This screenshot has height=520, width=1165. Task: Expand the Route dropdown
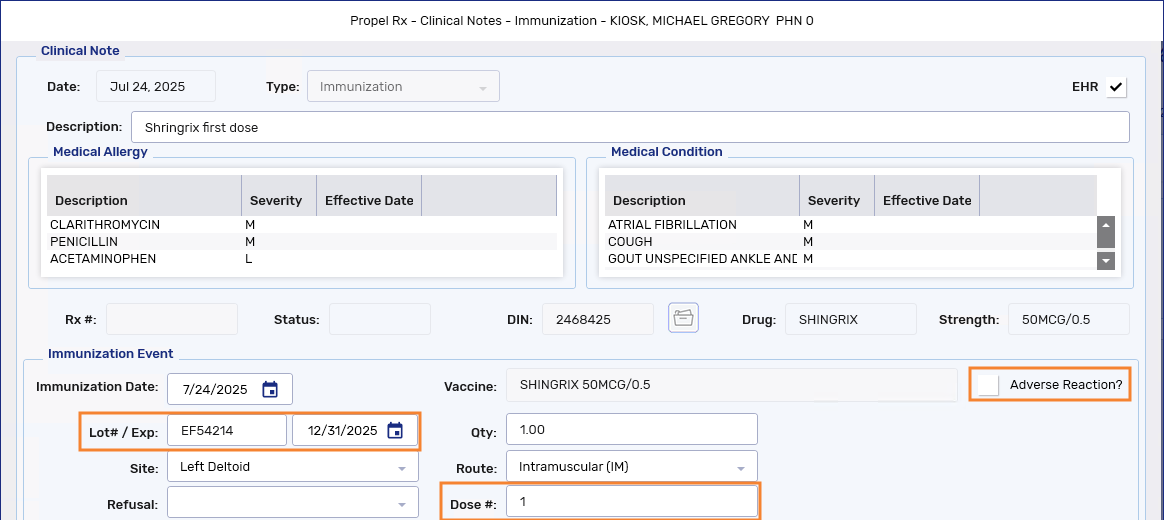740,468
